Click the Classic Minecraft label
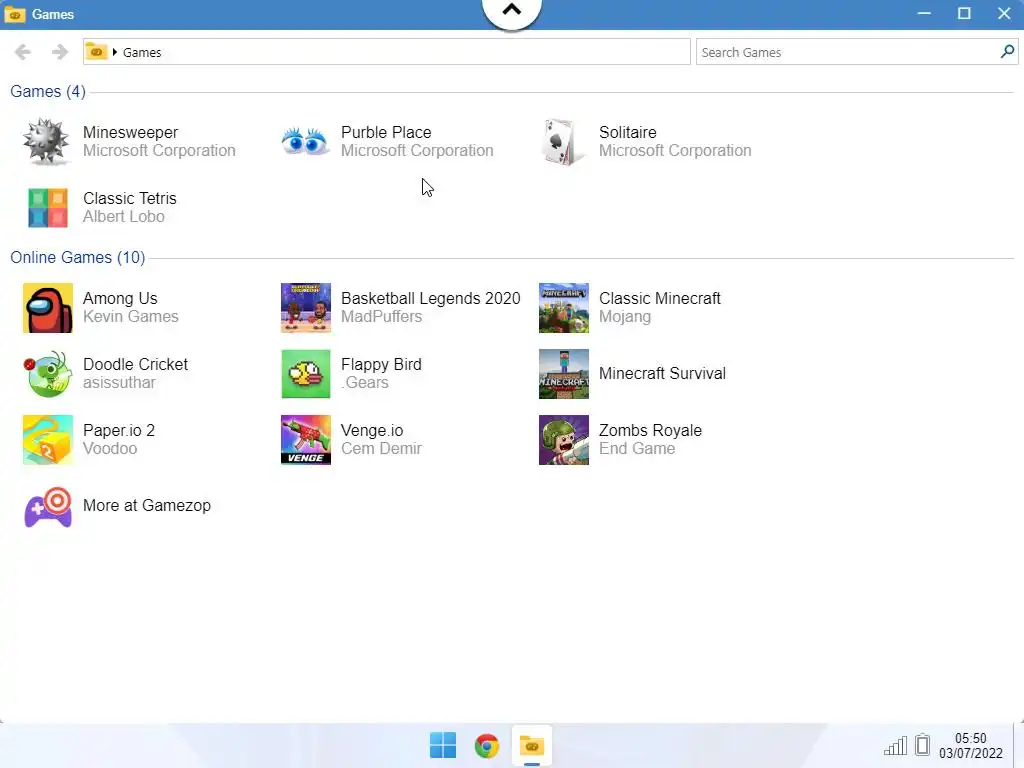Screen dimensions: 1024x768 point(660,298)
